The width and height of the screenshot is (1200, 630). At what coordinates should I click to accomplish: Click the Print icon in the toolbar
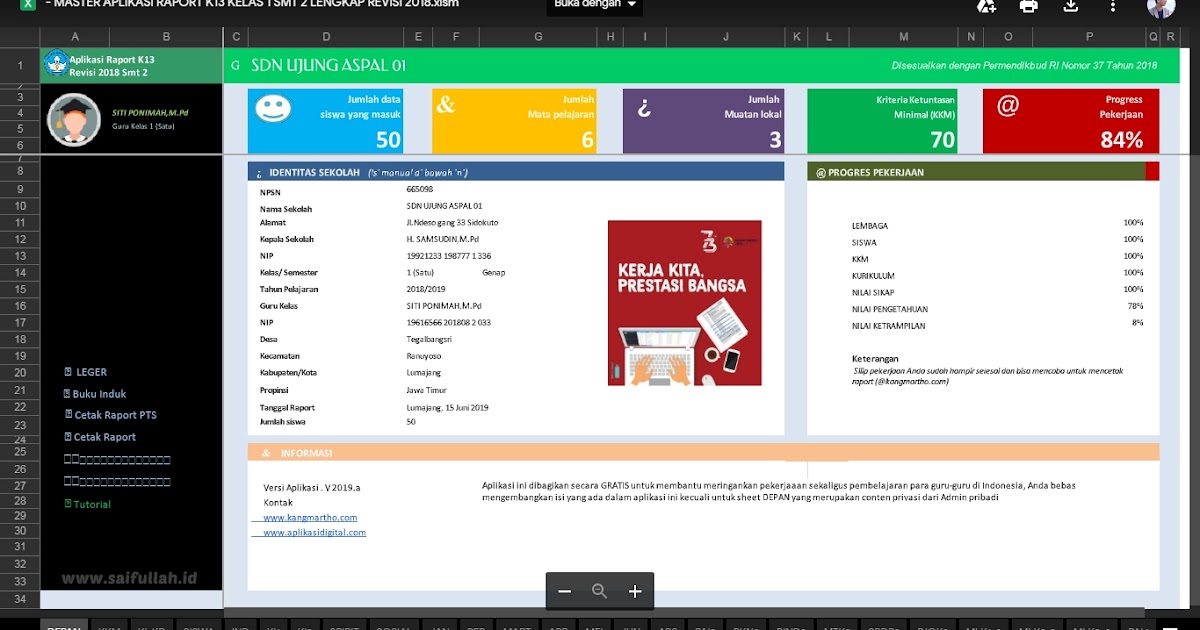1029,6
